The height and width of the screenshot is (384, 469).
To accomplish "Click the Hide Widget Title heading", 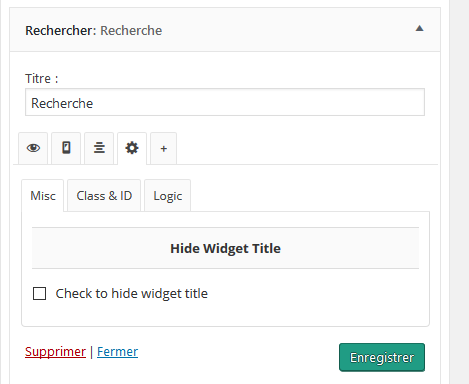I will (225, 248).
